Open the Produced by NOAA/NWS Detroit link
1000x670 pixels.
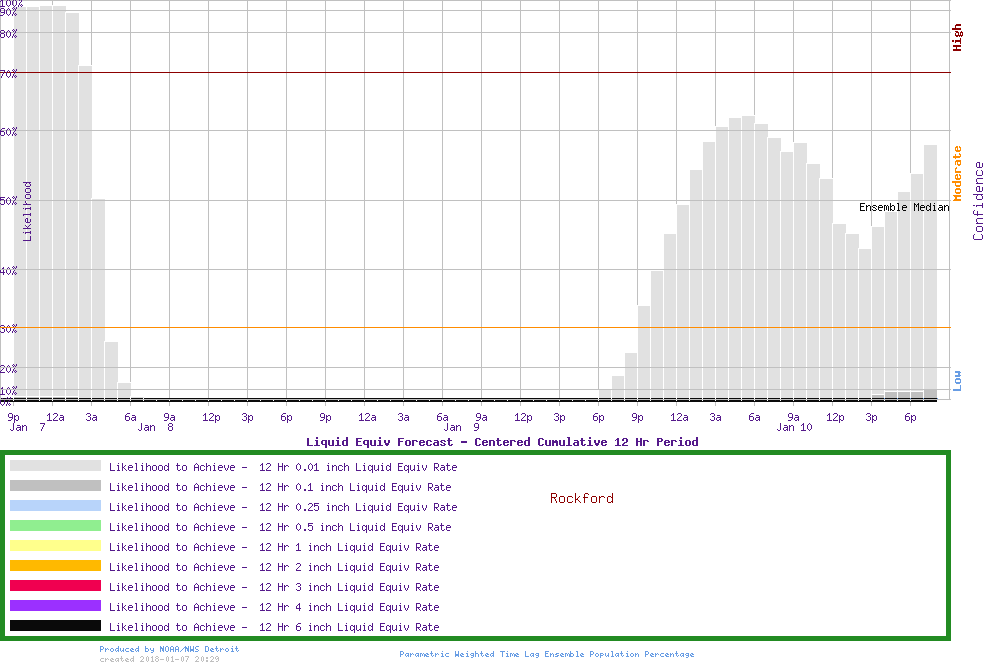point(169,649)
